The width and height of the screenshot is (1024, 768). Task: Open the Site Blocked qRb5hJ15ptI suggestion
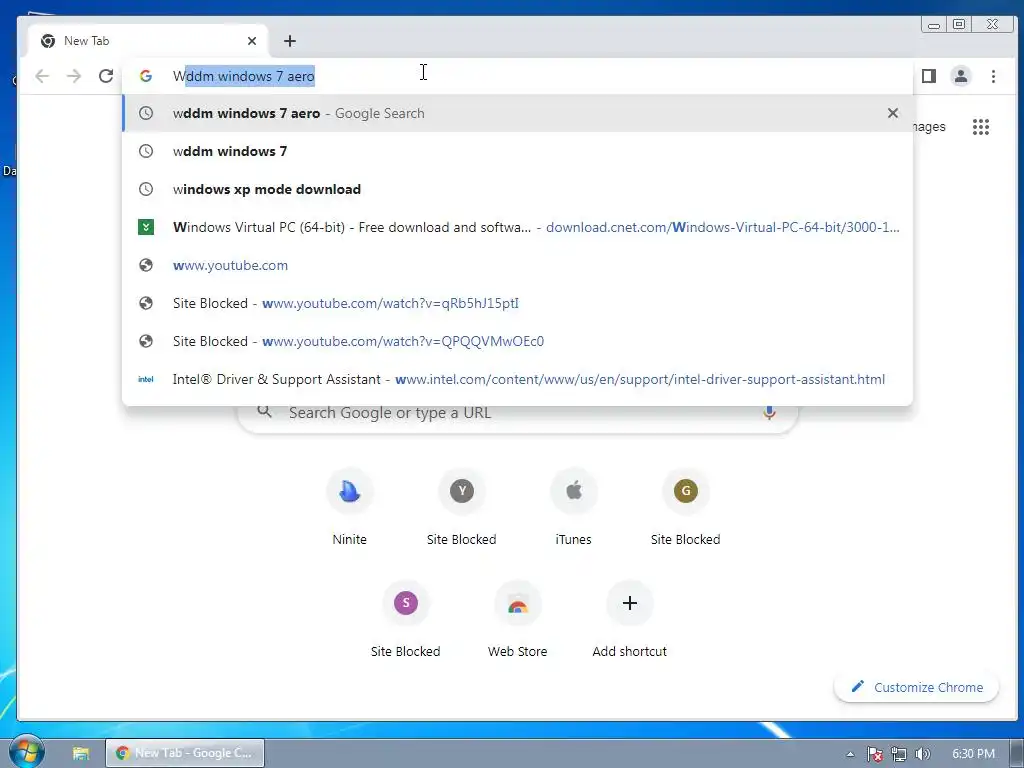[517, 303]
